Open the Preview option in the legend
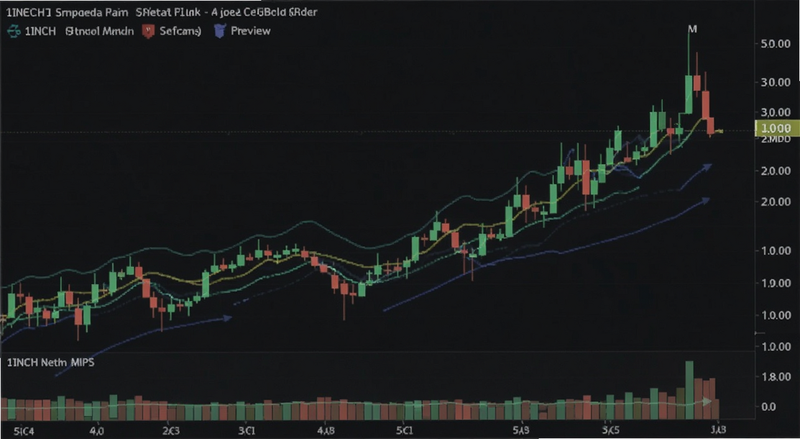This screenshot has height=439, width=800. [x=250, y=31]
